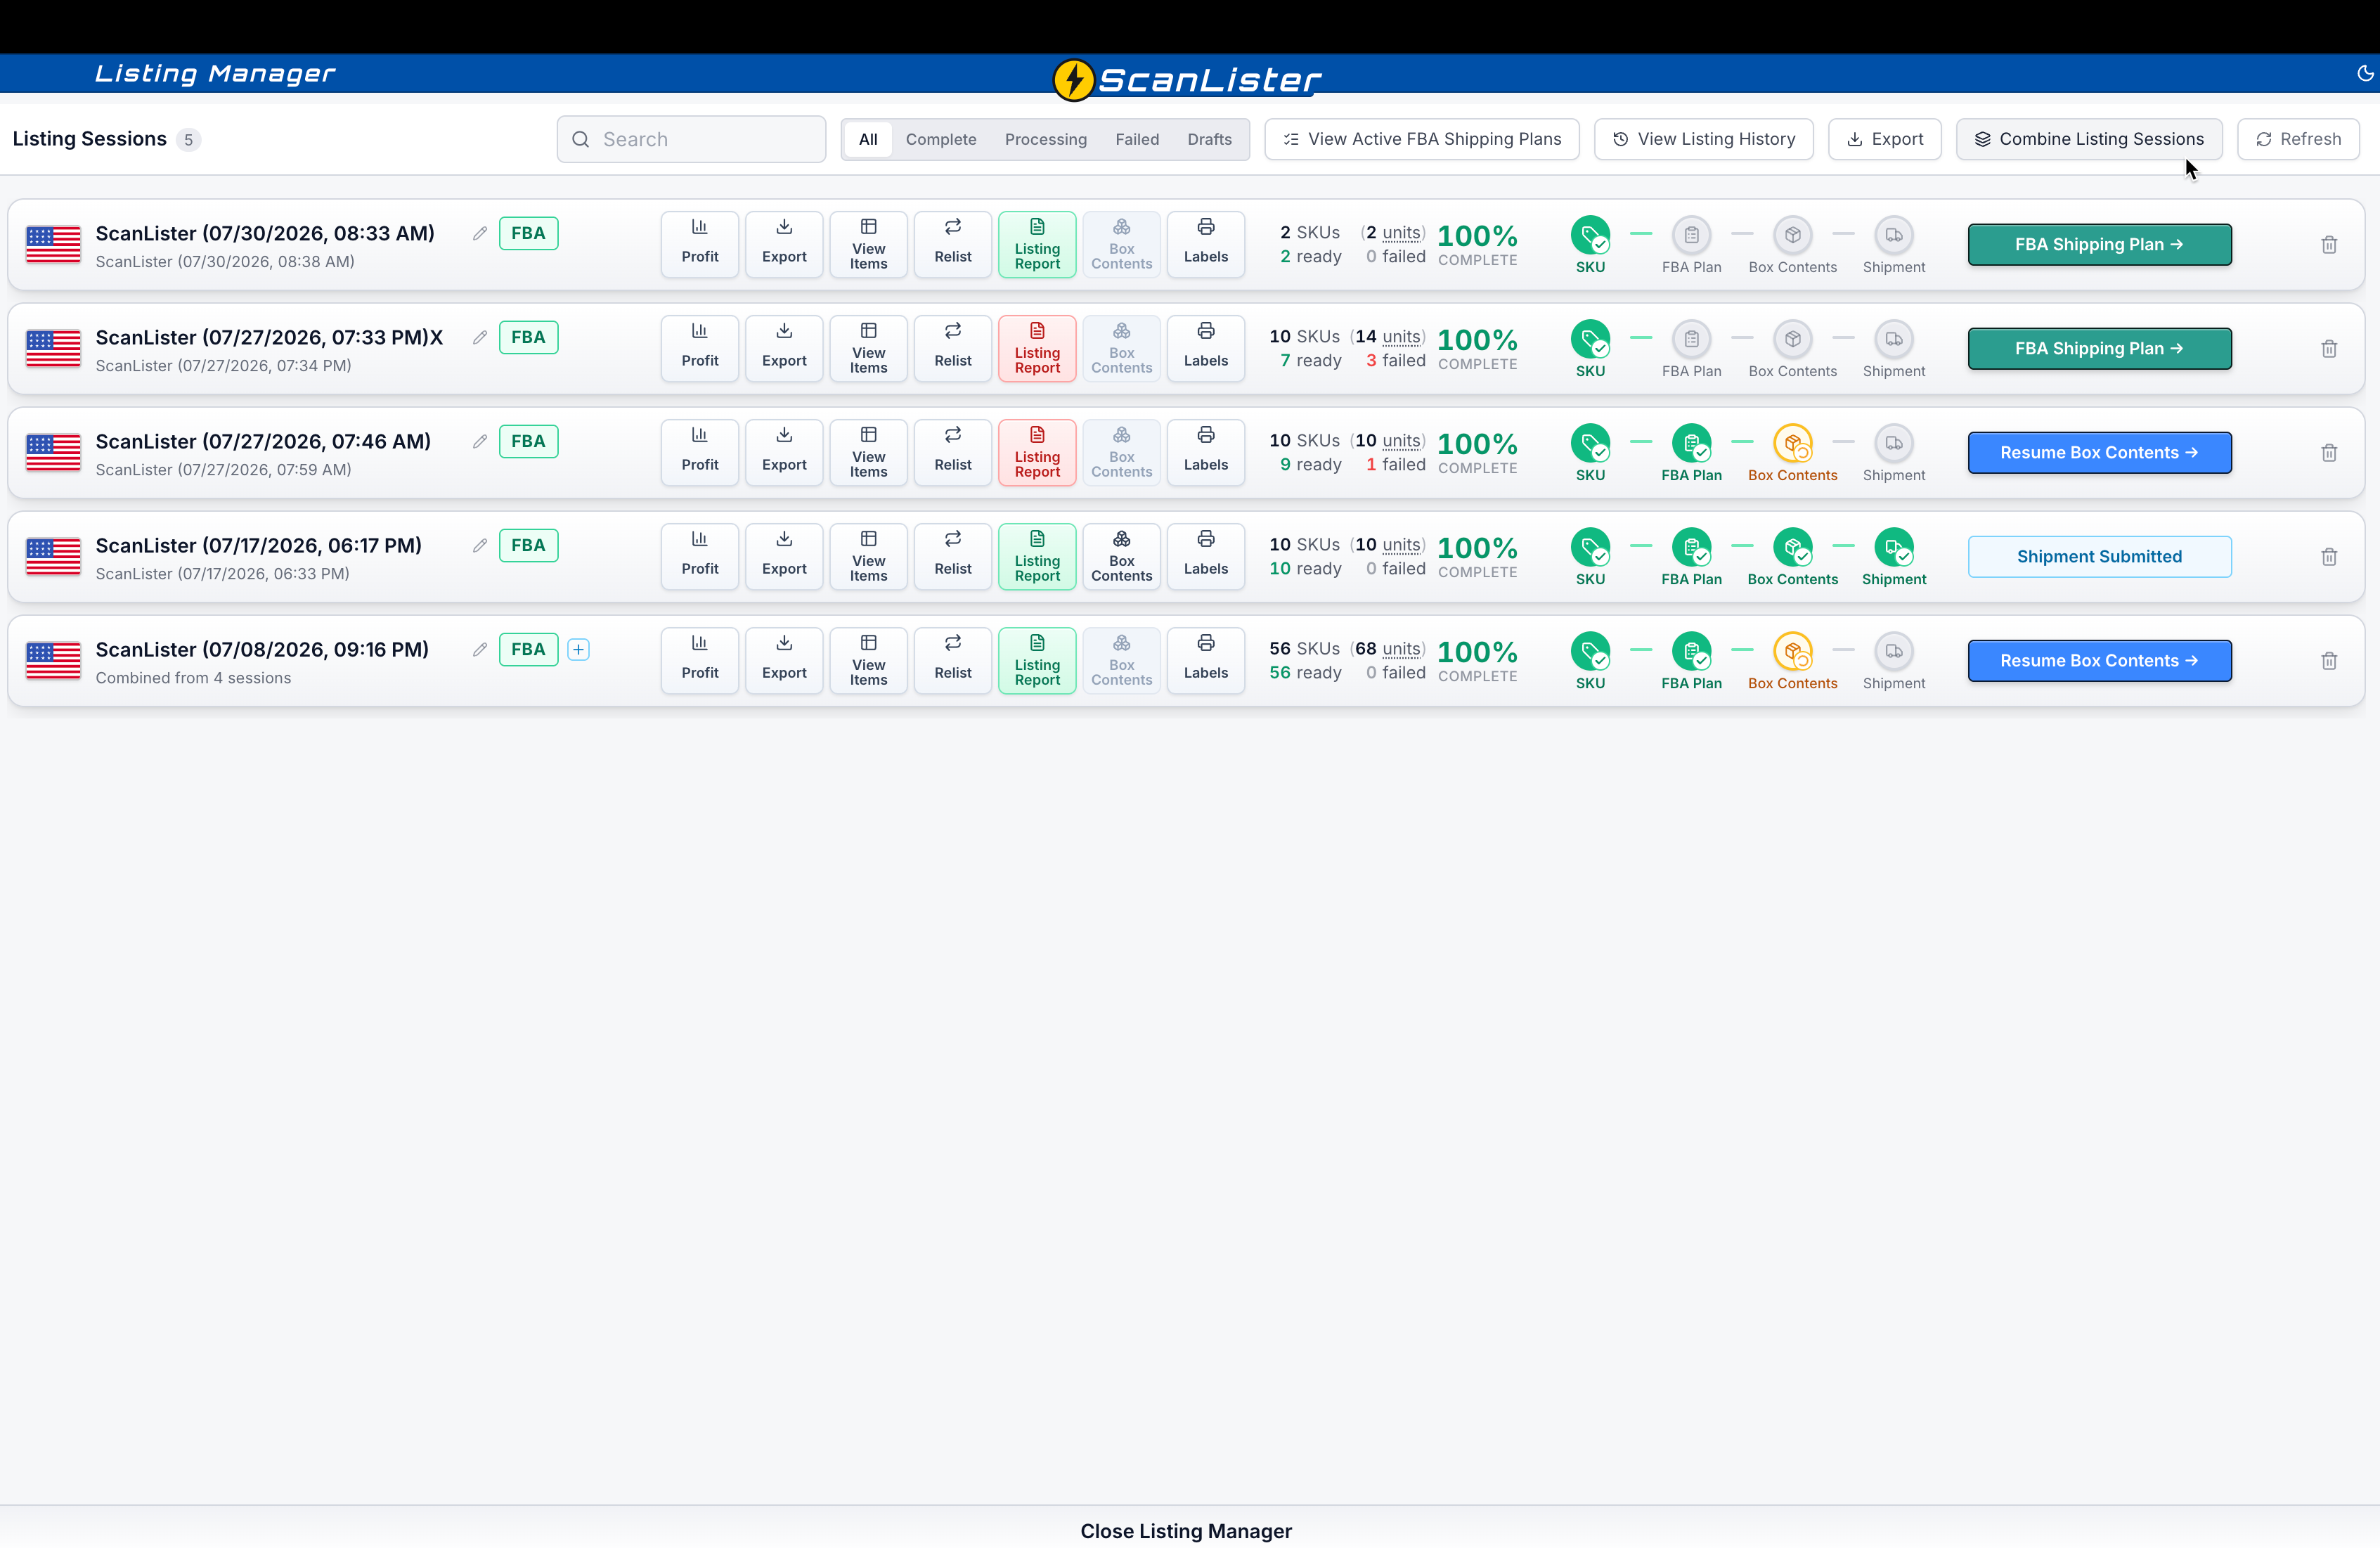The width and height of the screenshot is (2380, 1548).
Task: Print Labels for 07/08/2026 09:16 PM session
Action: [x=1206, y=660]
